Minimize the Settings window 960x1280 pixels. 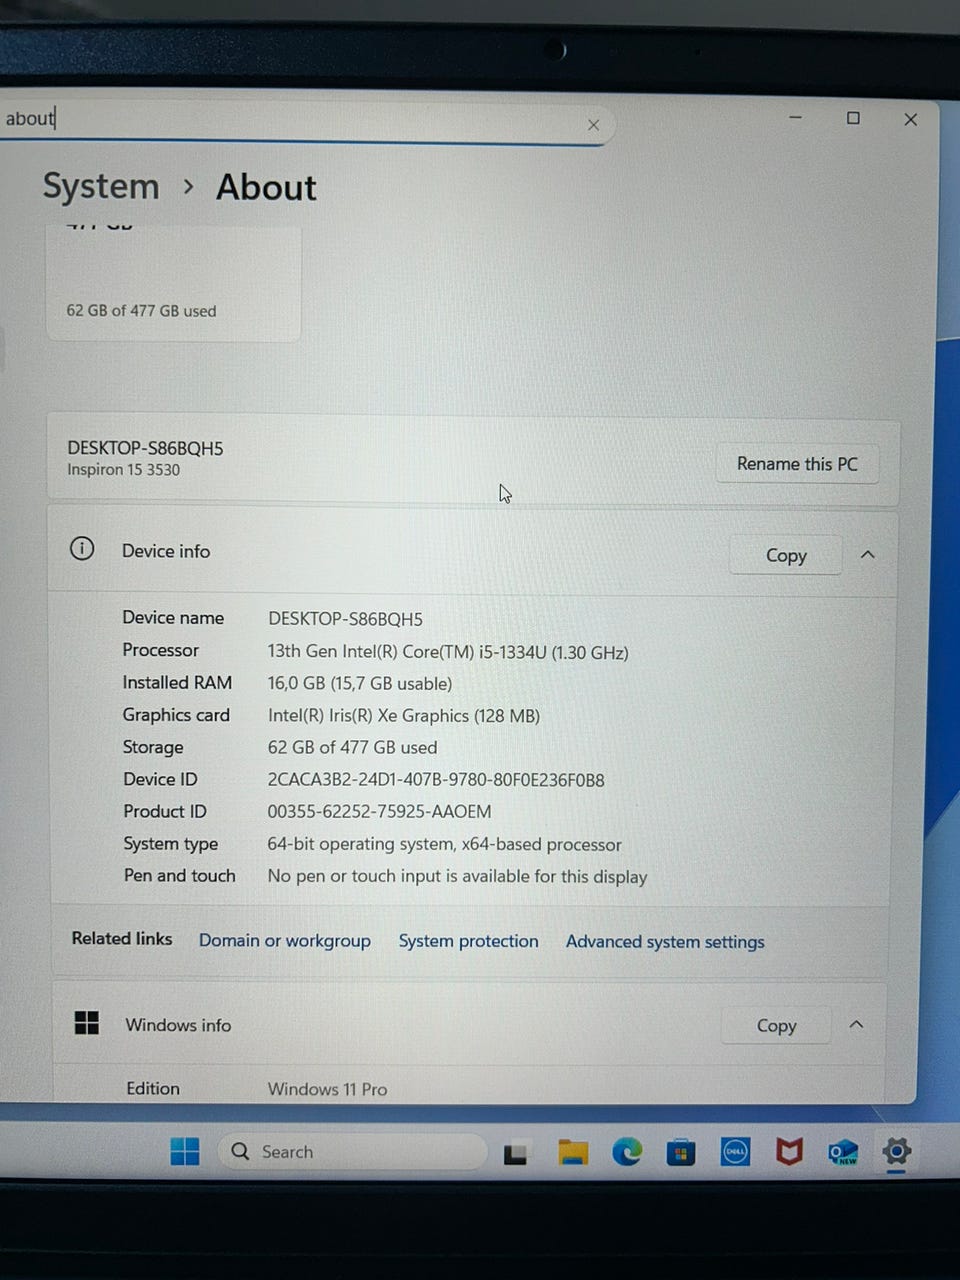pyautogui.click(x=796, y=118)
